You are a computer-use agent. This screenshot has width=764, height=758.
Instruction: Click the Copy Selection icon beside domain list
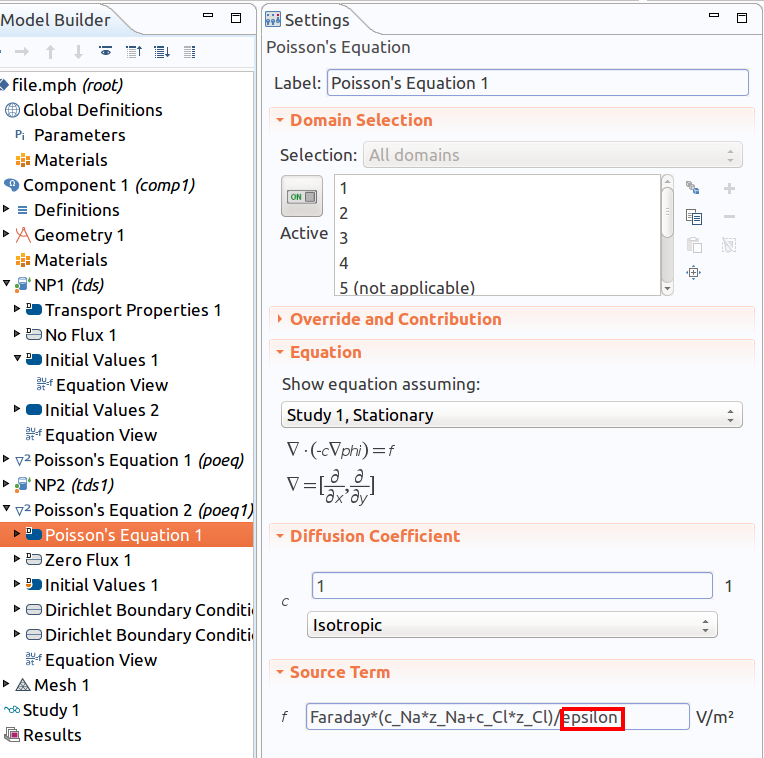pos(693,217)
